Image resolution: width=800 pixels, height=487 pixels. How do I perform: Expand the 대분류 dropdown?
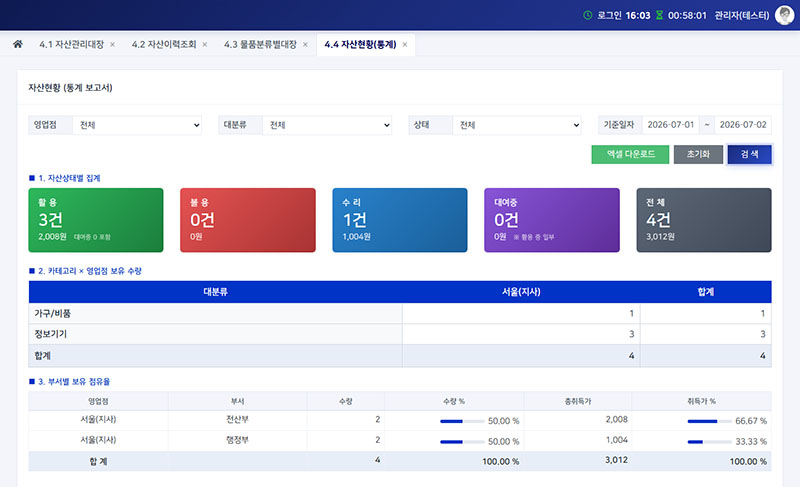point(327,125)
